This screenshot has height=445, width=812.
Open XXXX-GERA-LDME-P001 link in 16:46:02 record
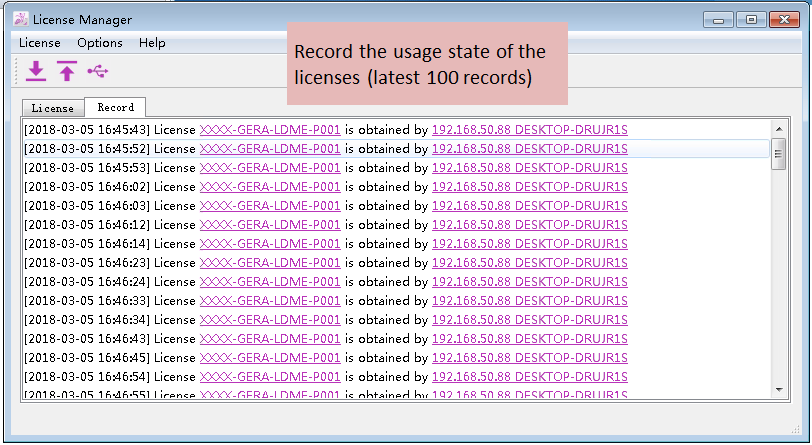pos(270,187)
